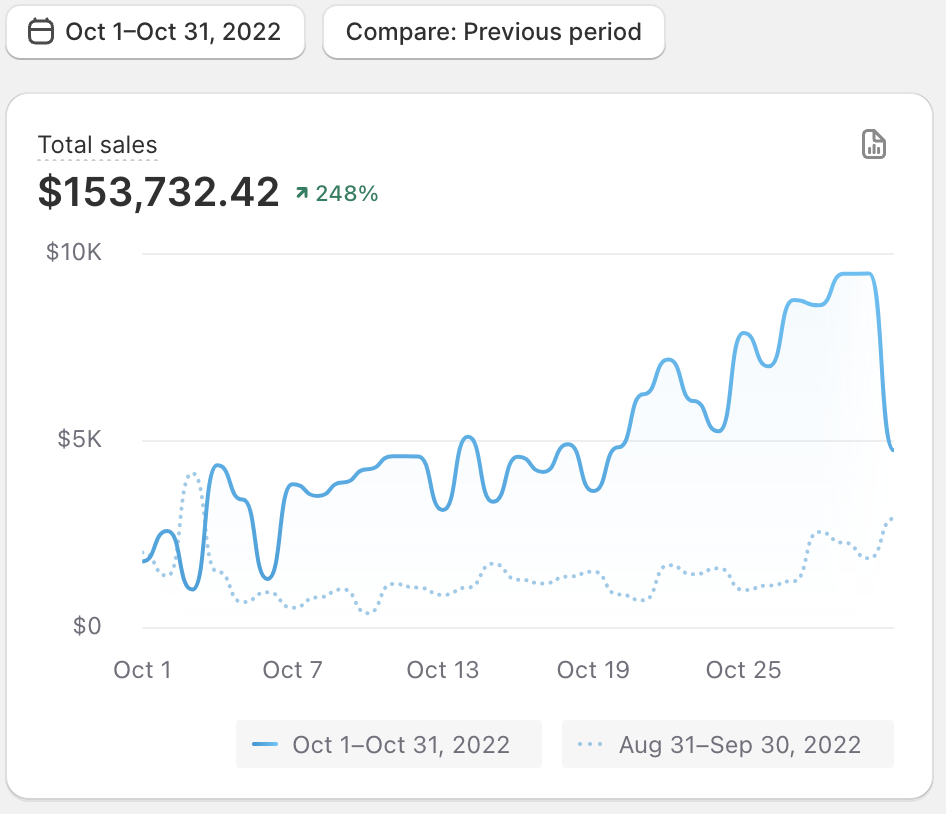Click the solid line swatch in the legend
This screenshot has height=814, width=946.
pos(265,744)
